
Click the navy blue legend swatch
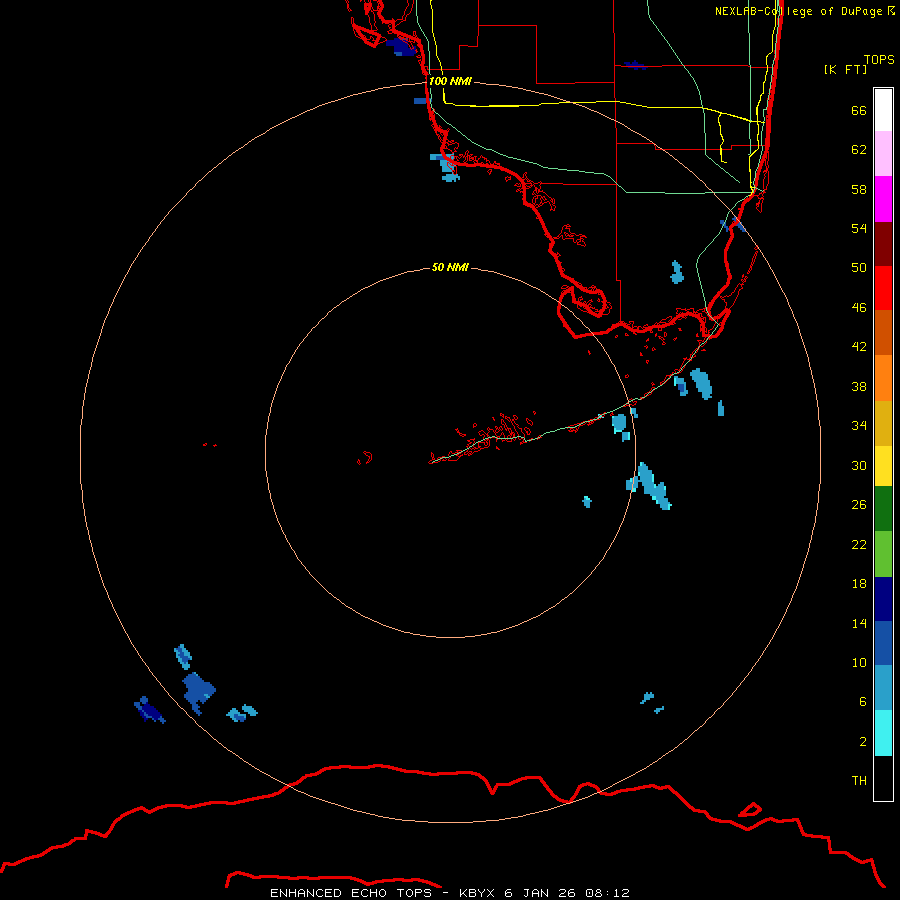pyautogui.click(x=883, y=599)
